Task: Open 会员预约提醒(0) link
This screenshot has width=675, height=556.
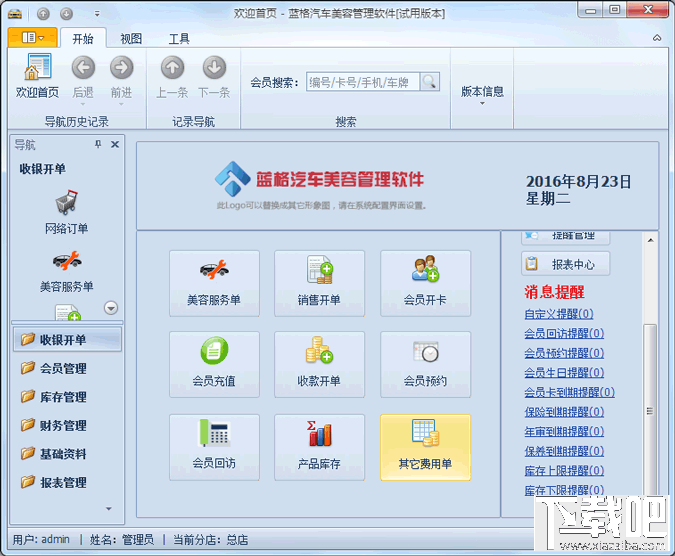Action: 564,353
